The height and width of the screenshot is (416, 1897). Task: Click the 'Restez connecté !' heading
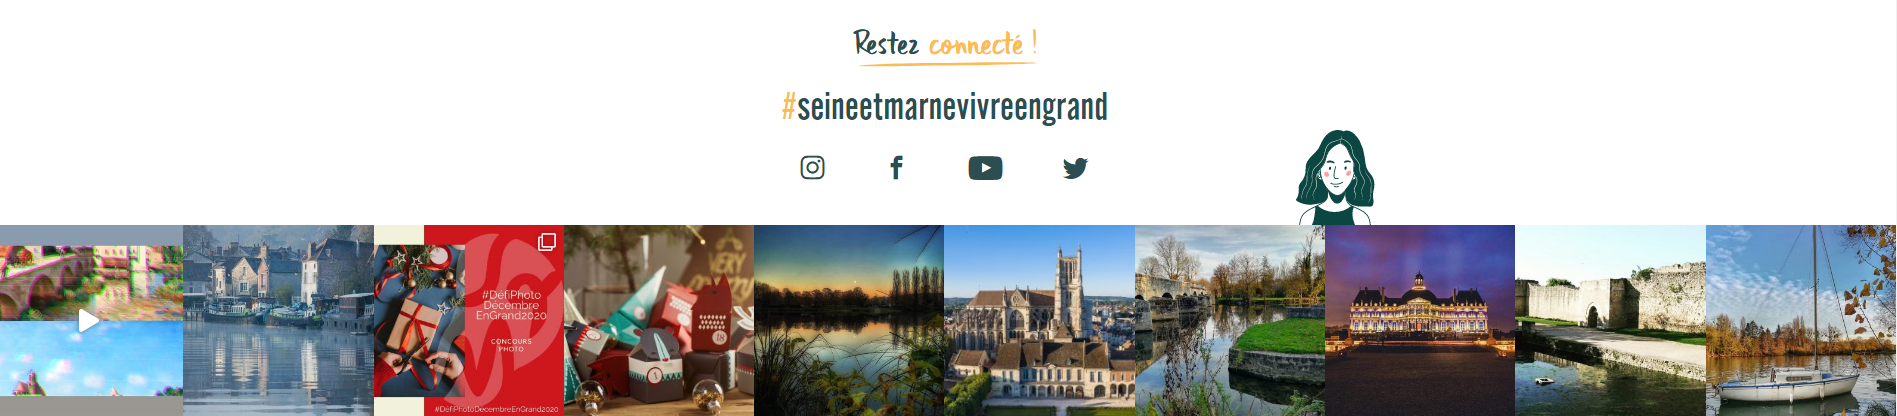[945, 44]
